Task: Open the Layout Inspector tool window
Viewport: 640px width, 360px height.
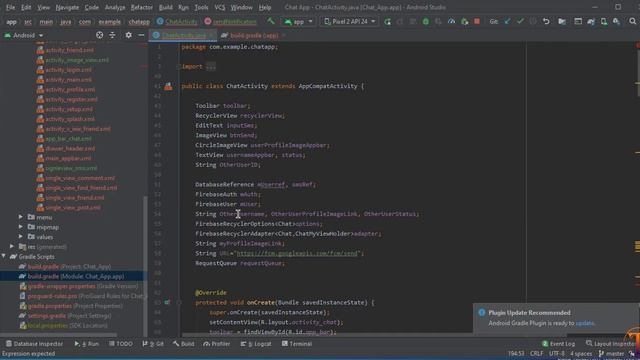Action: tap(611, 344)
